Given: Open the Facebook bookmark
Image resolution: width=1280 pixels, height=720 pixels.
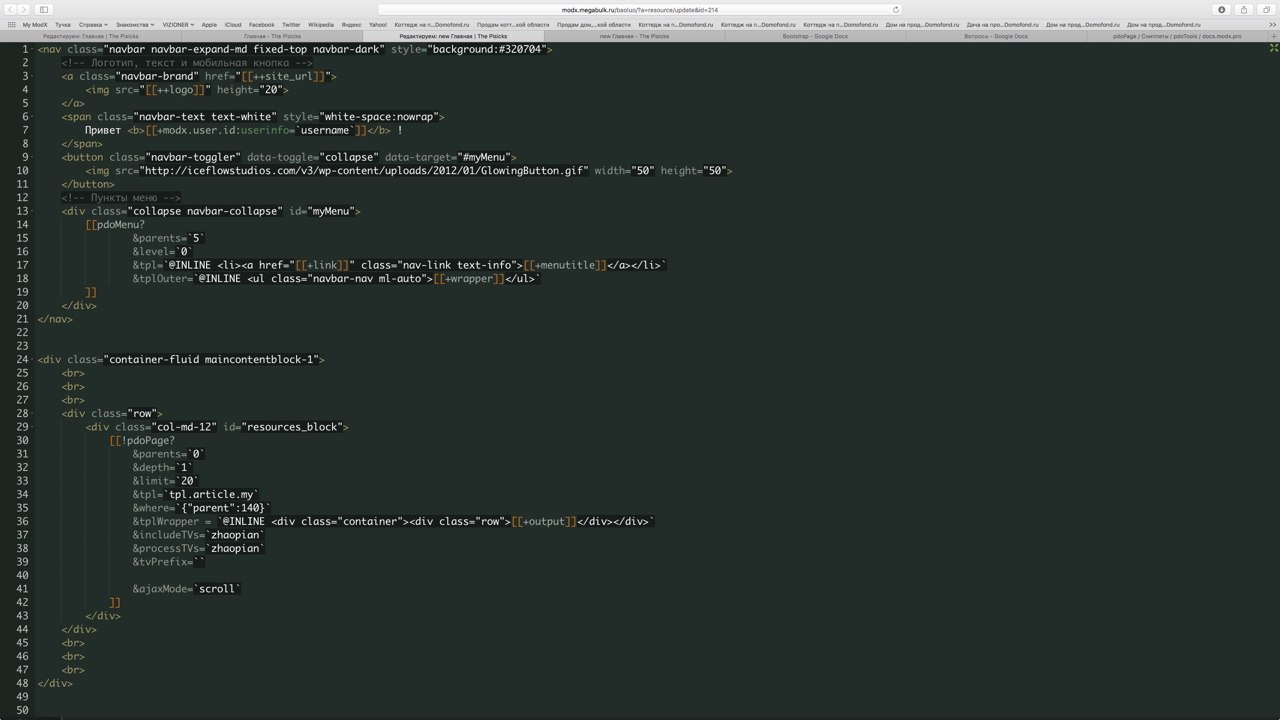Looking at the screenshot, I should click(261, 24).
